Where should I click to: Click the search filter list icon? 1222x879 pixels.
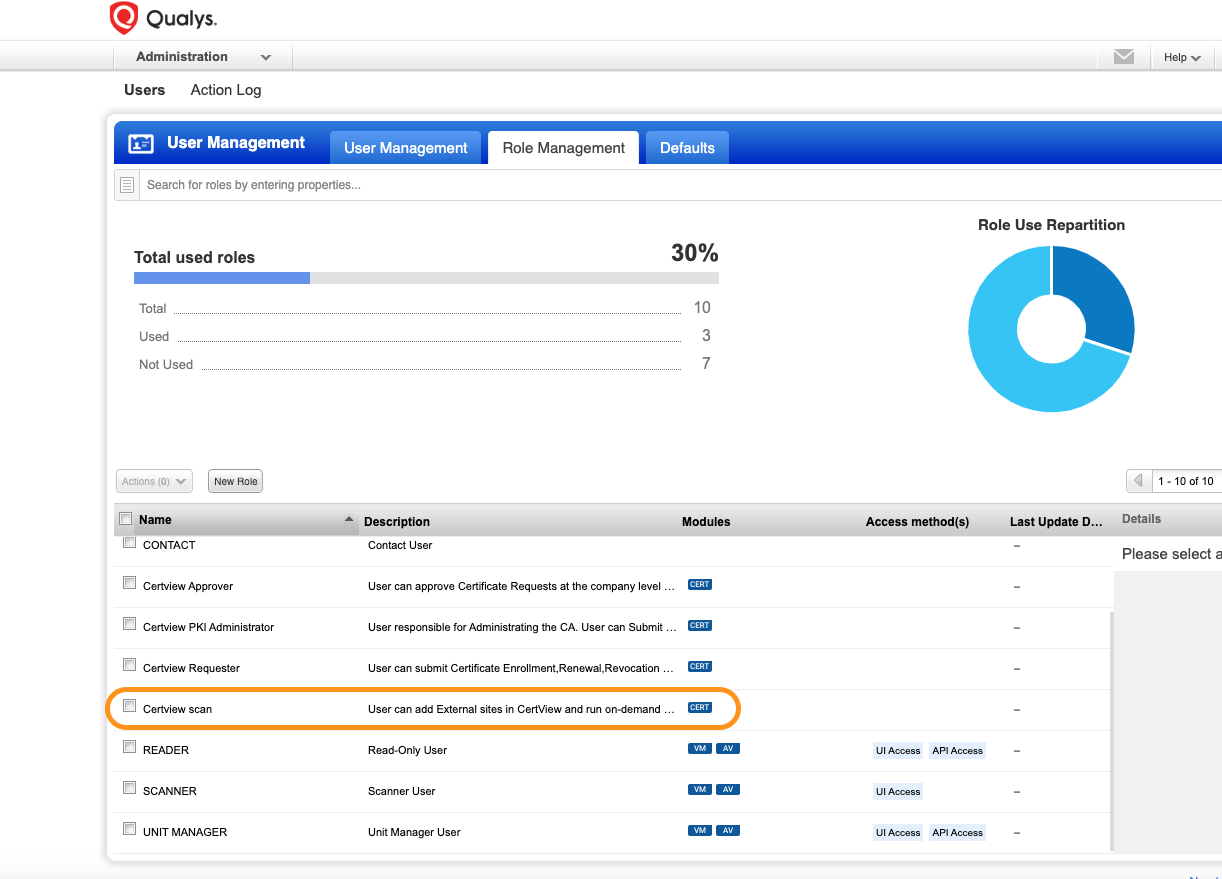[127, 185]
